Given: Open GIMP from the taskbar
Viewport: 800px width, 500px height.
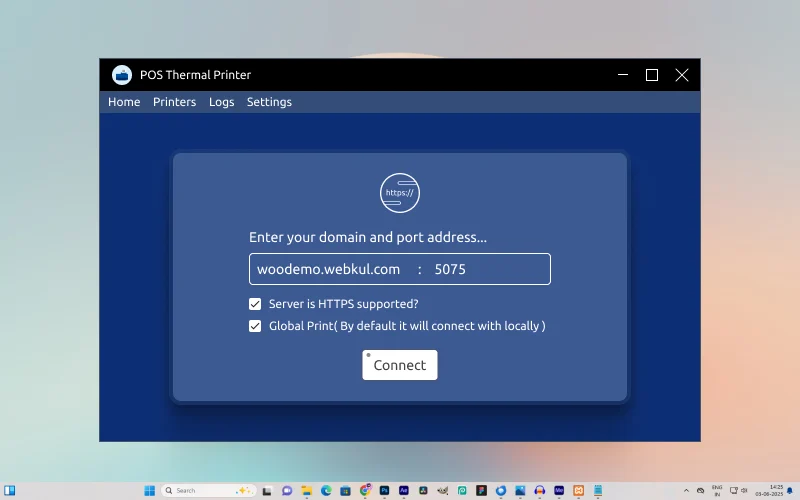Looking at the screenshot, I should [442, 491].
